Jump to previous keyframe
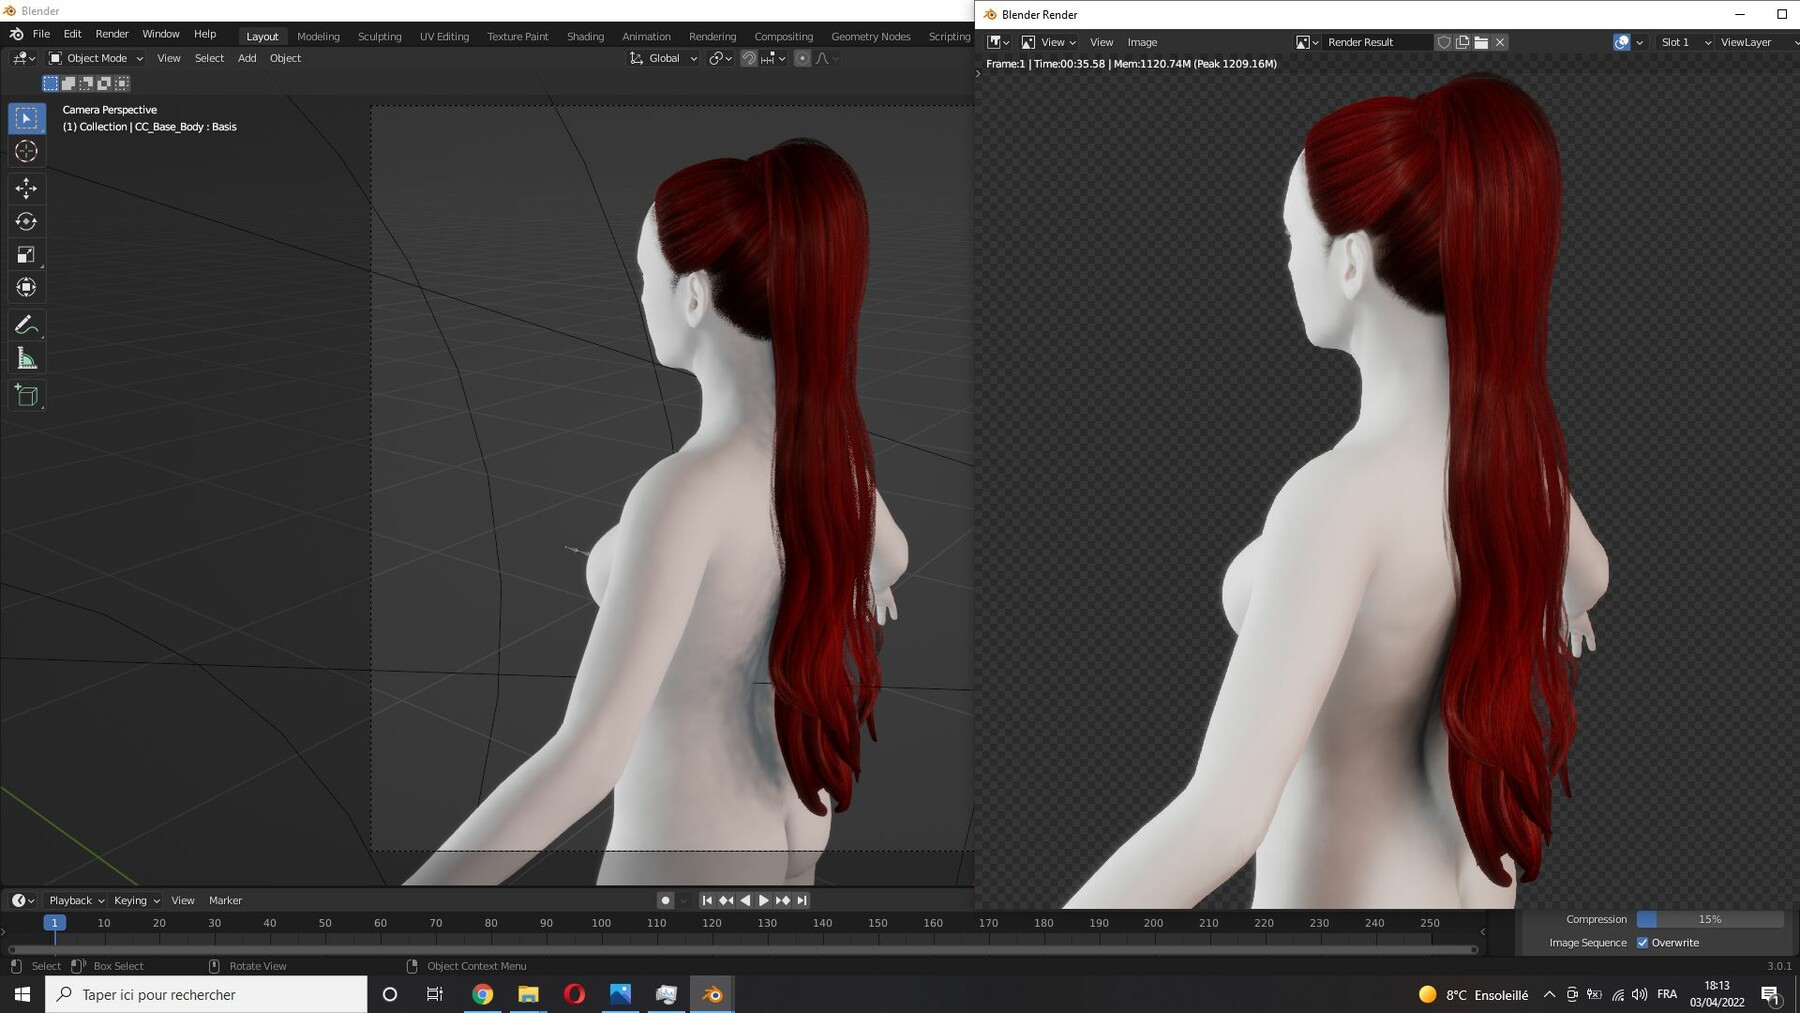The width and height of the screenshot is (1800, 1013). (x=726, y=900)
